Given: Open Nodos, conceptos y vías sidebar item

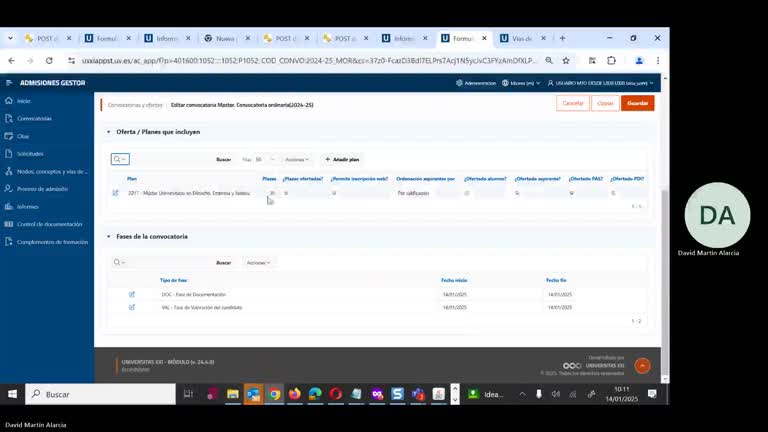Looking at the screenshot, I should 52,171.
